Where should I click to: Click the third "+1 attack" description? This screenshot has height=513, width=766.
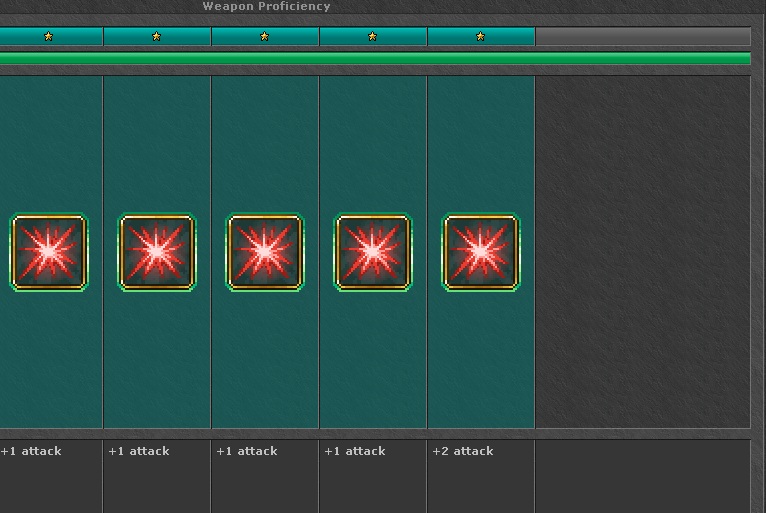(247, 451)
